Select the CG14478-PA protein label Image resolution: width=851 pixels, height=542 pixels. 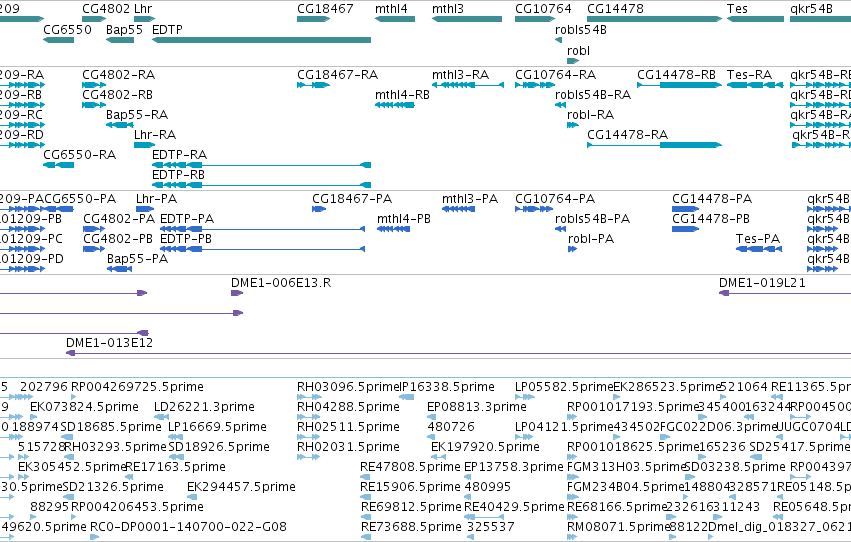point(712,199)
